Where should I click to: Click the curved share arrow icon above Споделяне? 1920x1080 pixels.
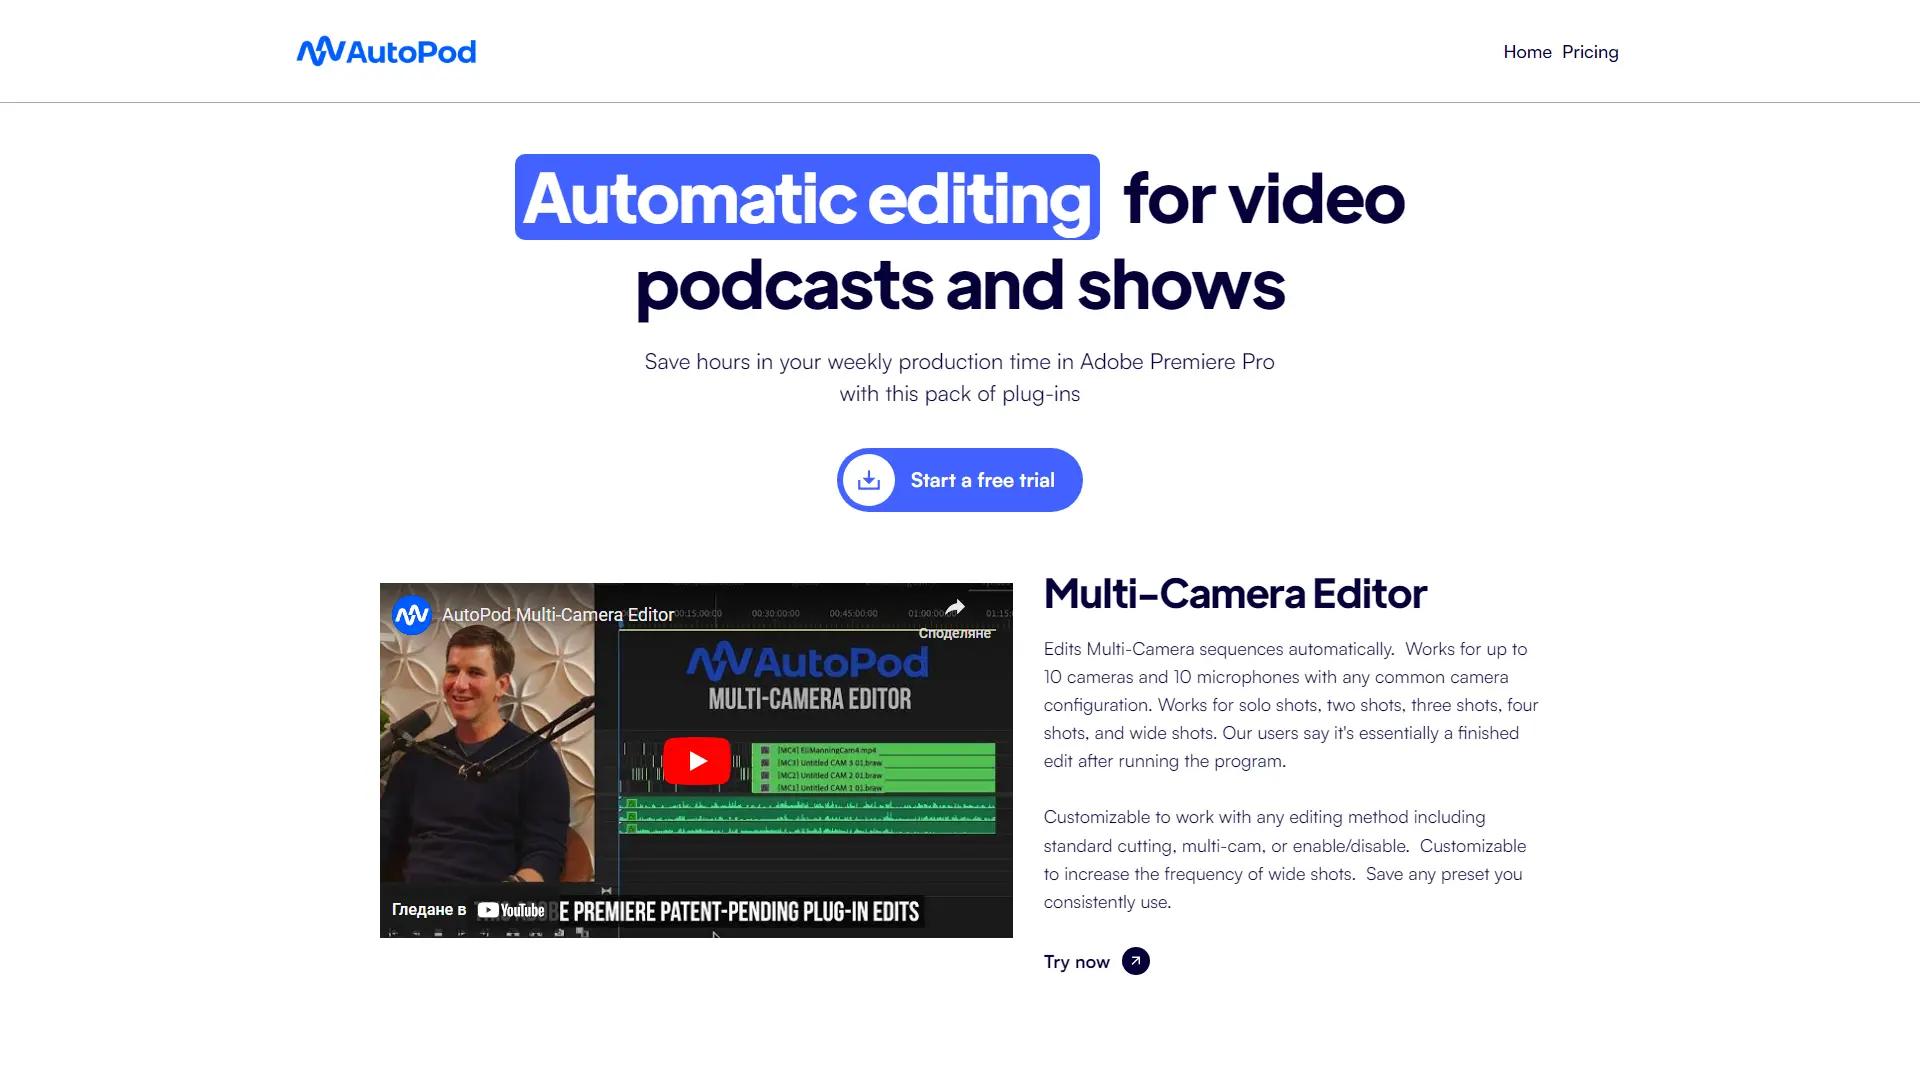956,606
